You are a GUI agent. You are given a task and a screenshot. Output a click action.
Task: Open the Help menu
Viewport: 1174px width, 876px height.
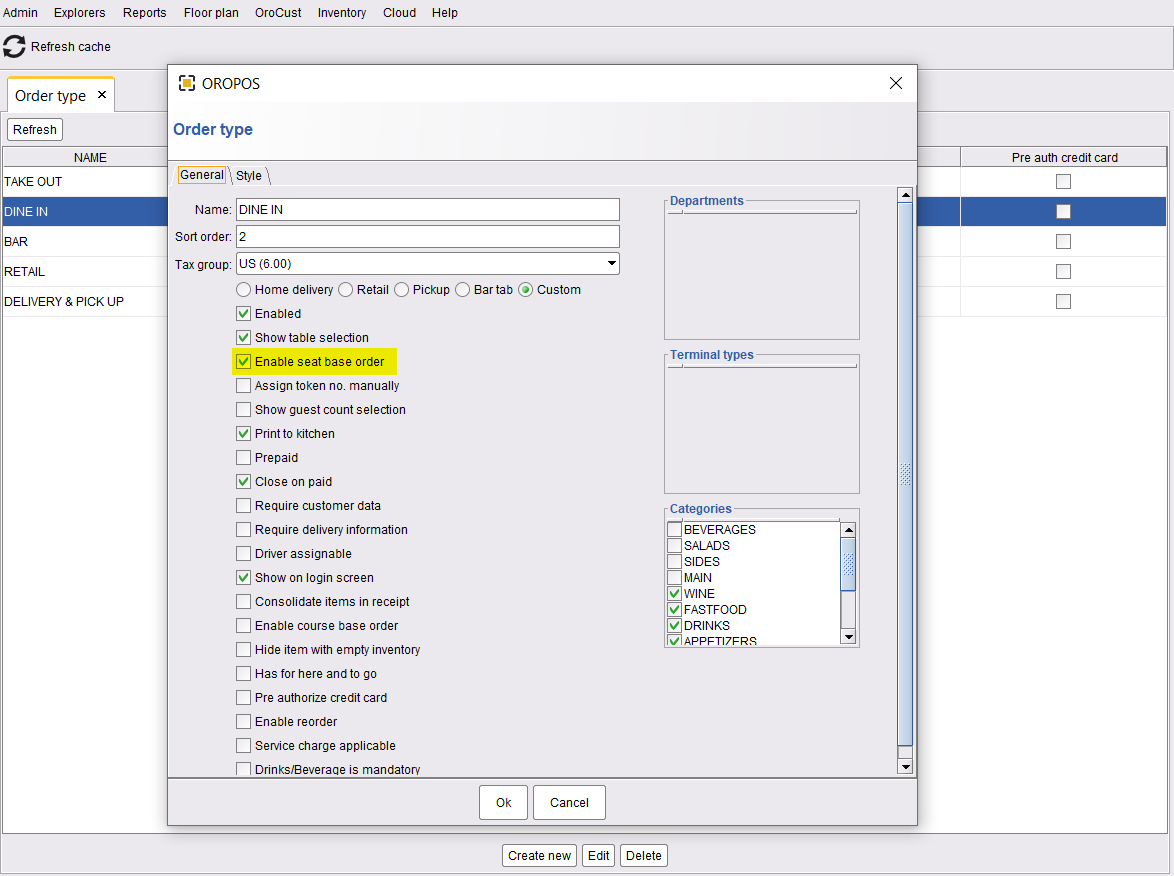point(445,13)
